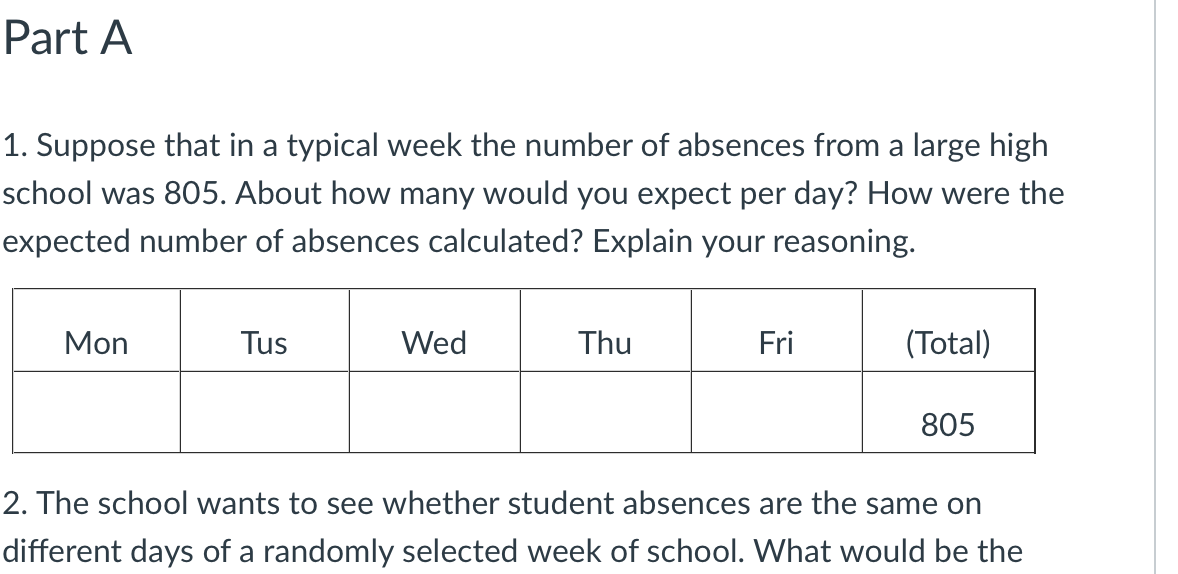Image resolution: width=1178 pixels, height=574 pixels.
Task: Click the empty cell under Fri
Action: [776, 412]
